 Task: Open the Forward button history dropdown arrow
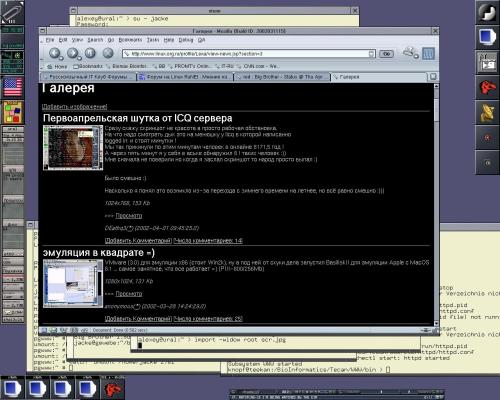pyautogui.click(x=79, y=57)
